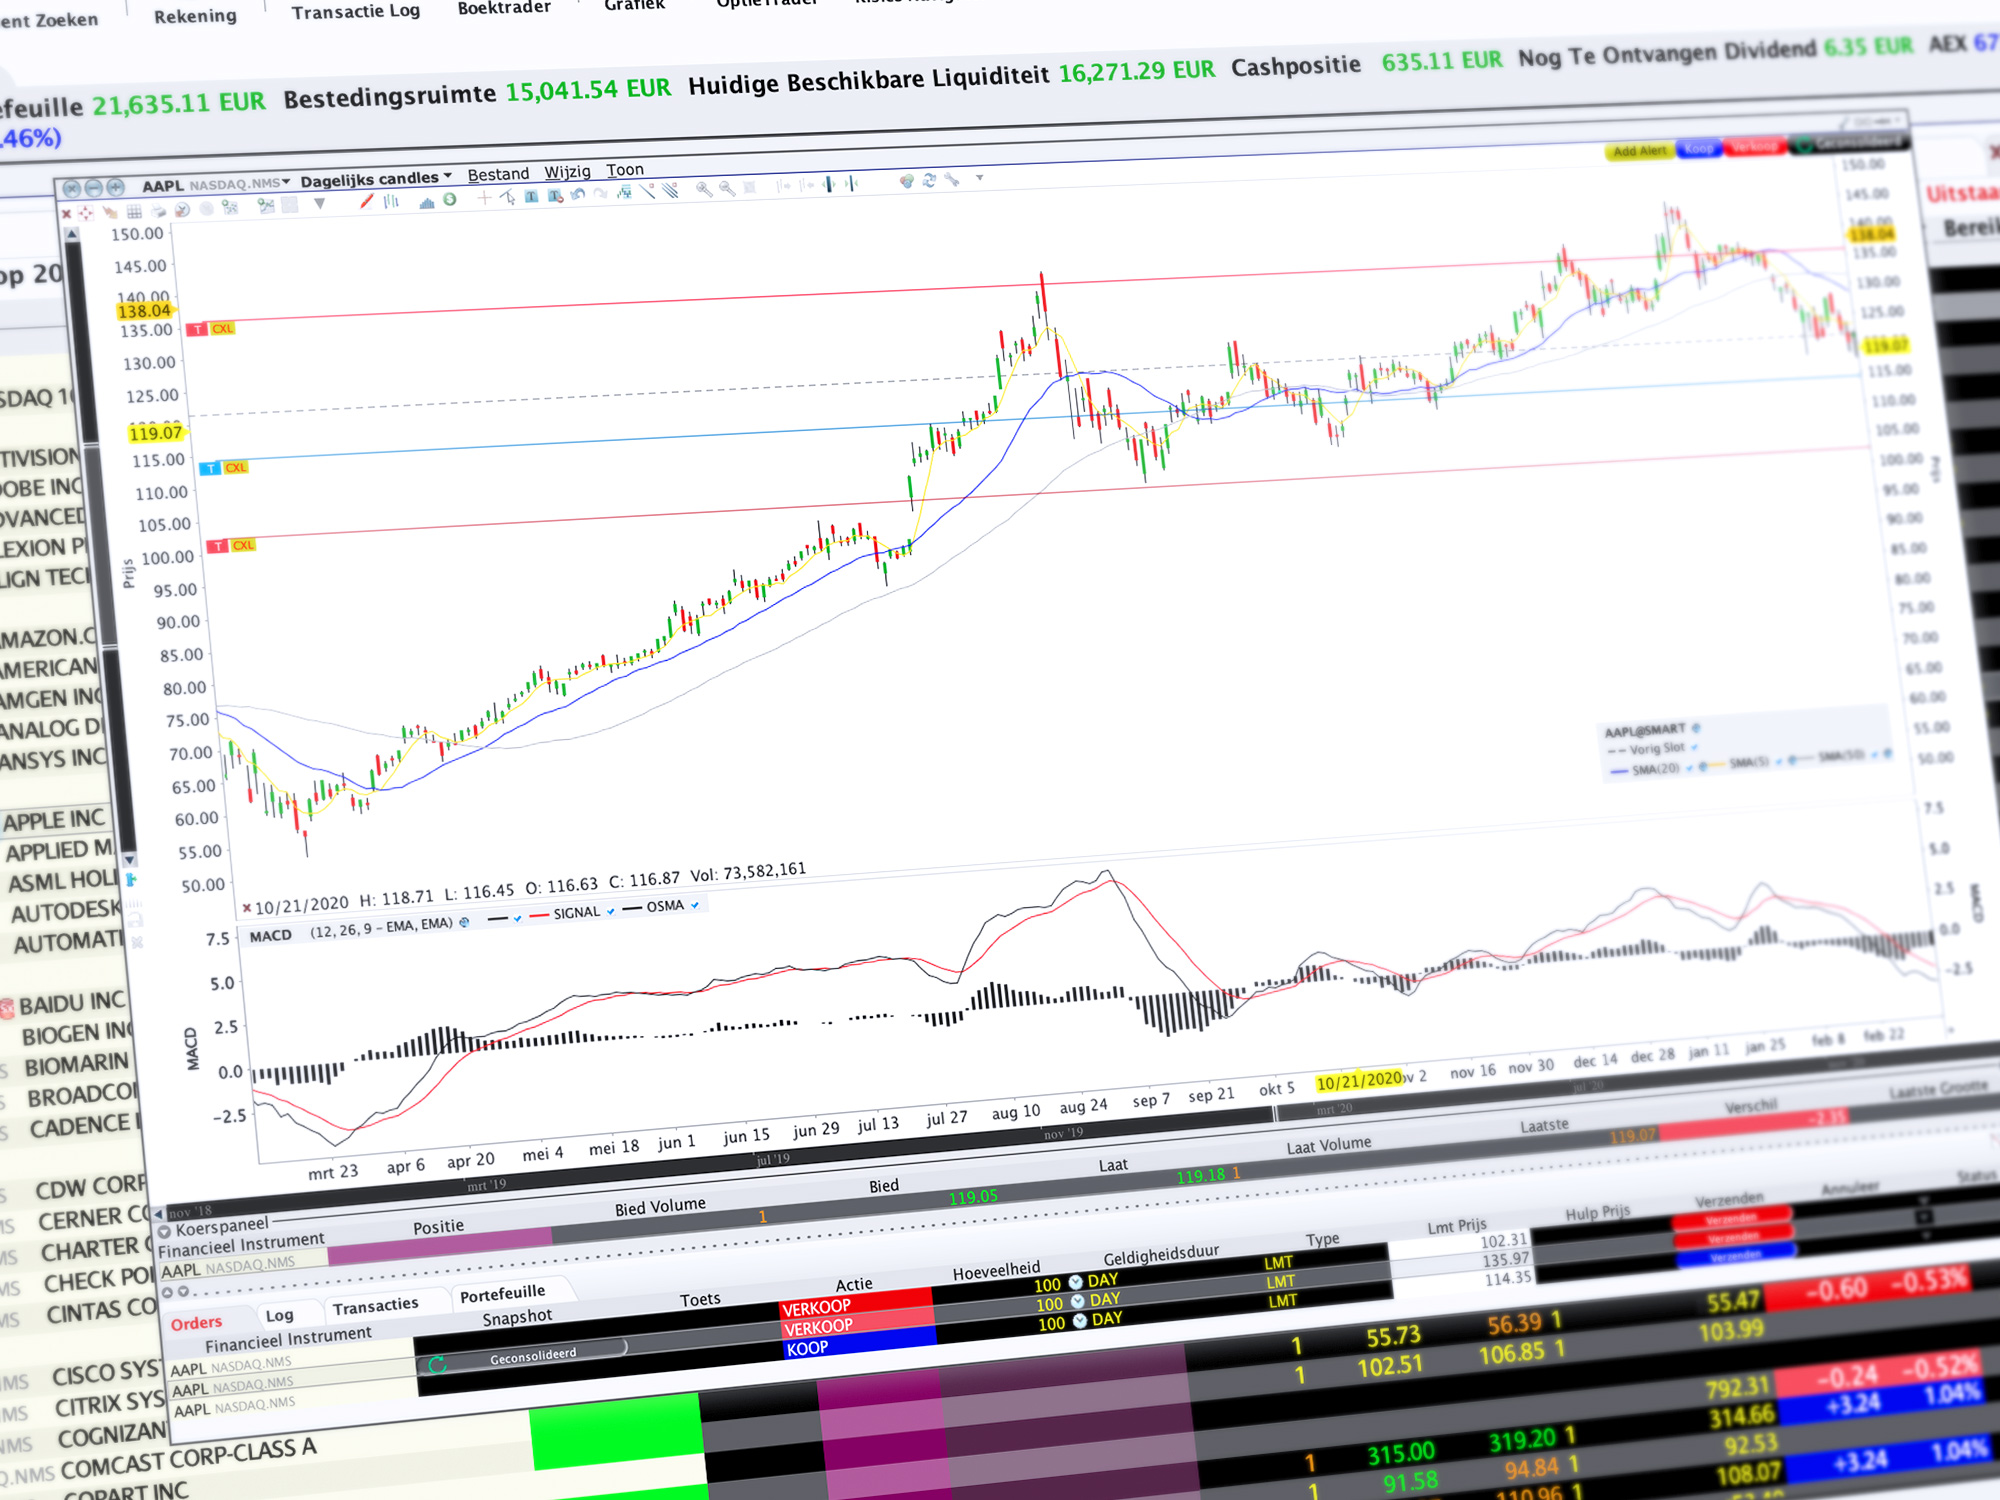The width and height of the screenshot is (2000, 1500).
Task: Click the volume histogram icon in chart toolbar
Action: pos(427,203)
